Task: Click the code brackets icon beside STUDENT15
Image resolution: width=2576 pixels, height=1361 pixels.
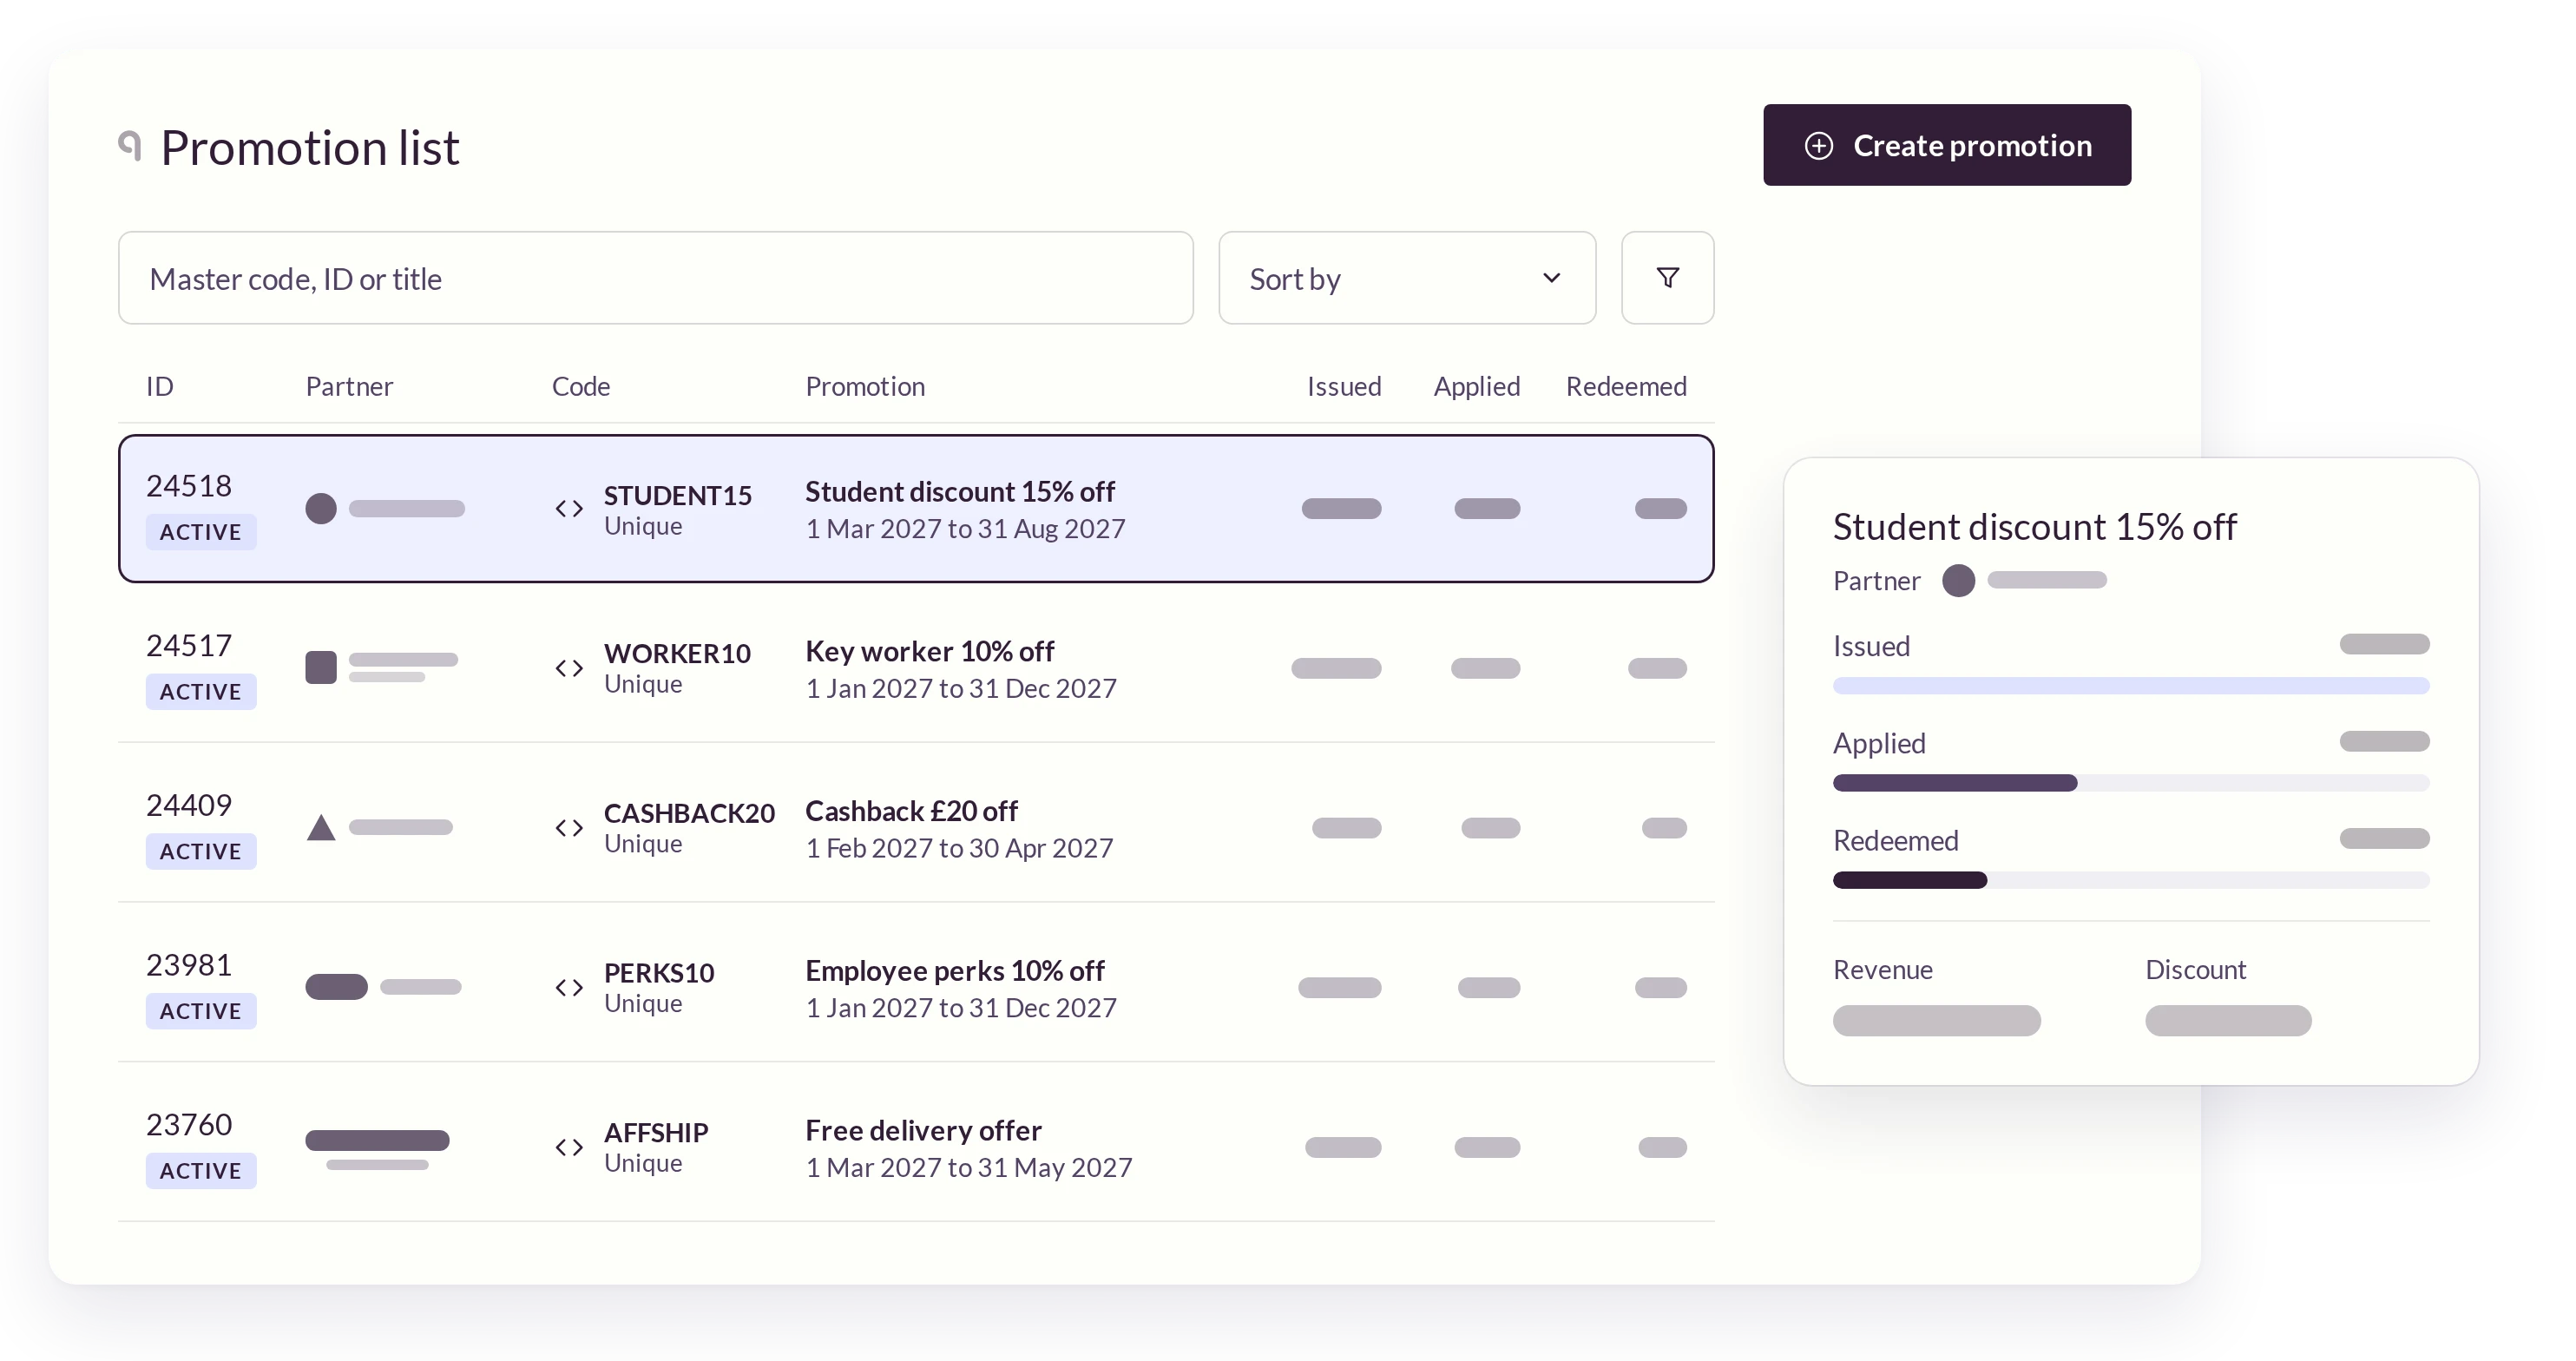Action: pos(569,508)
